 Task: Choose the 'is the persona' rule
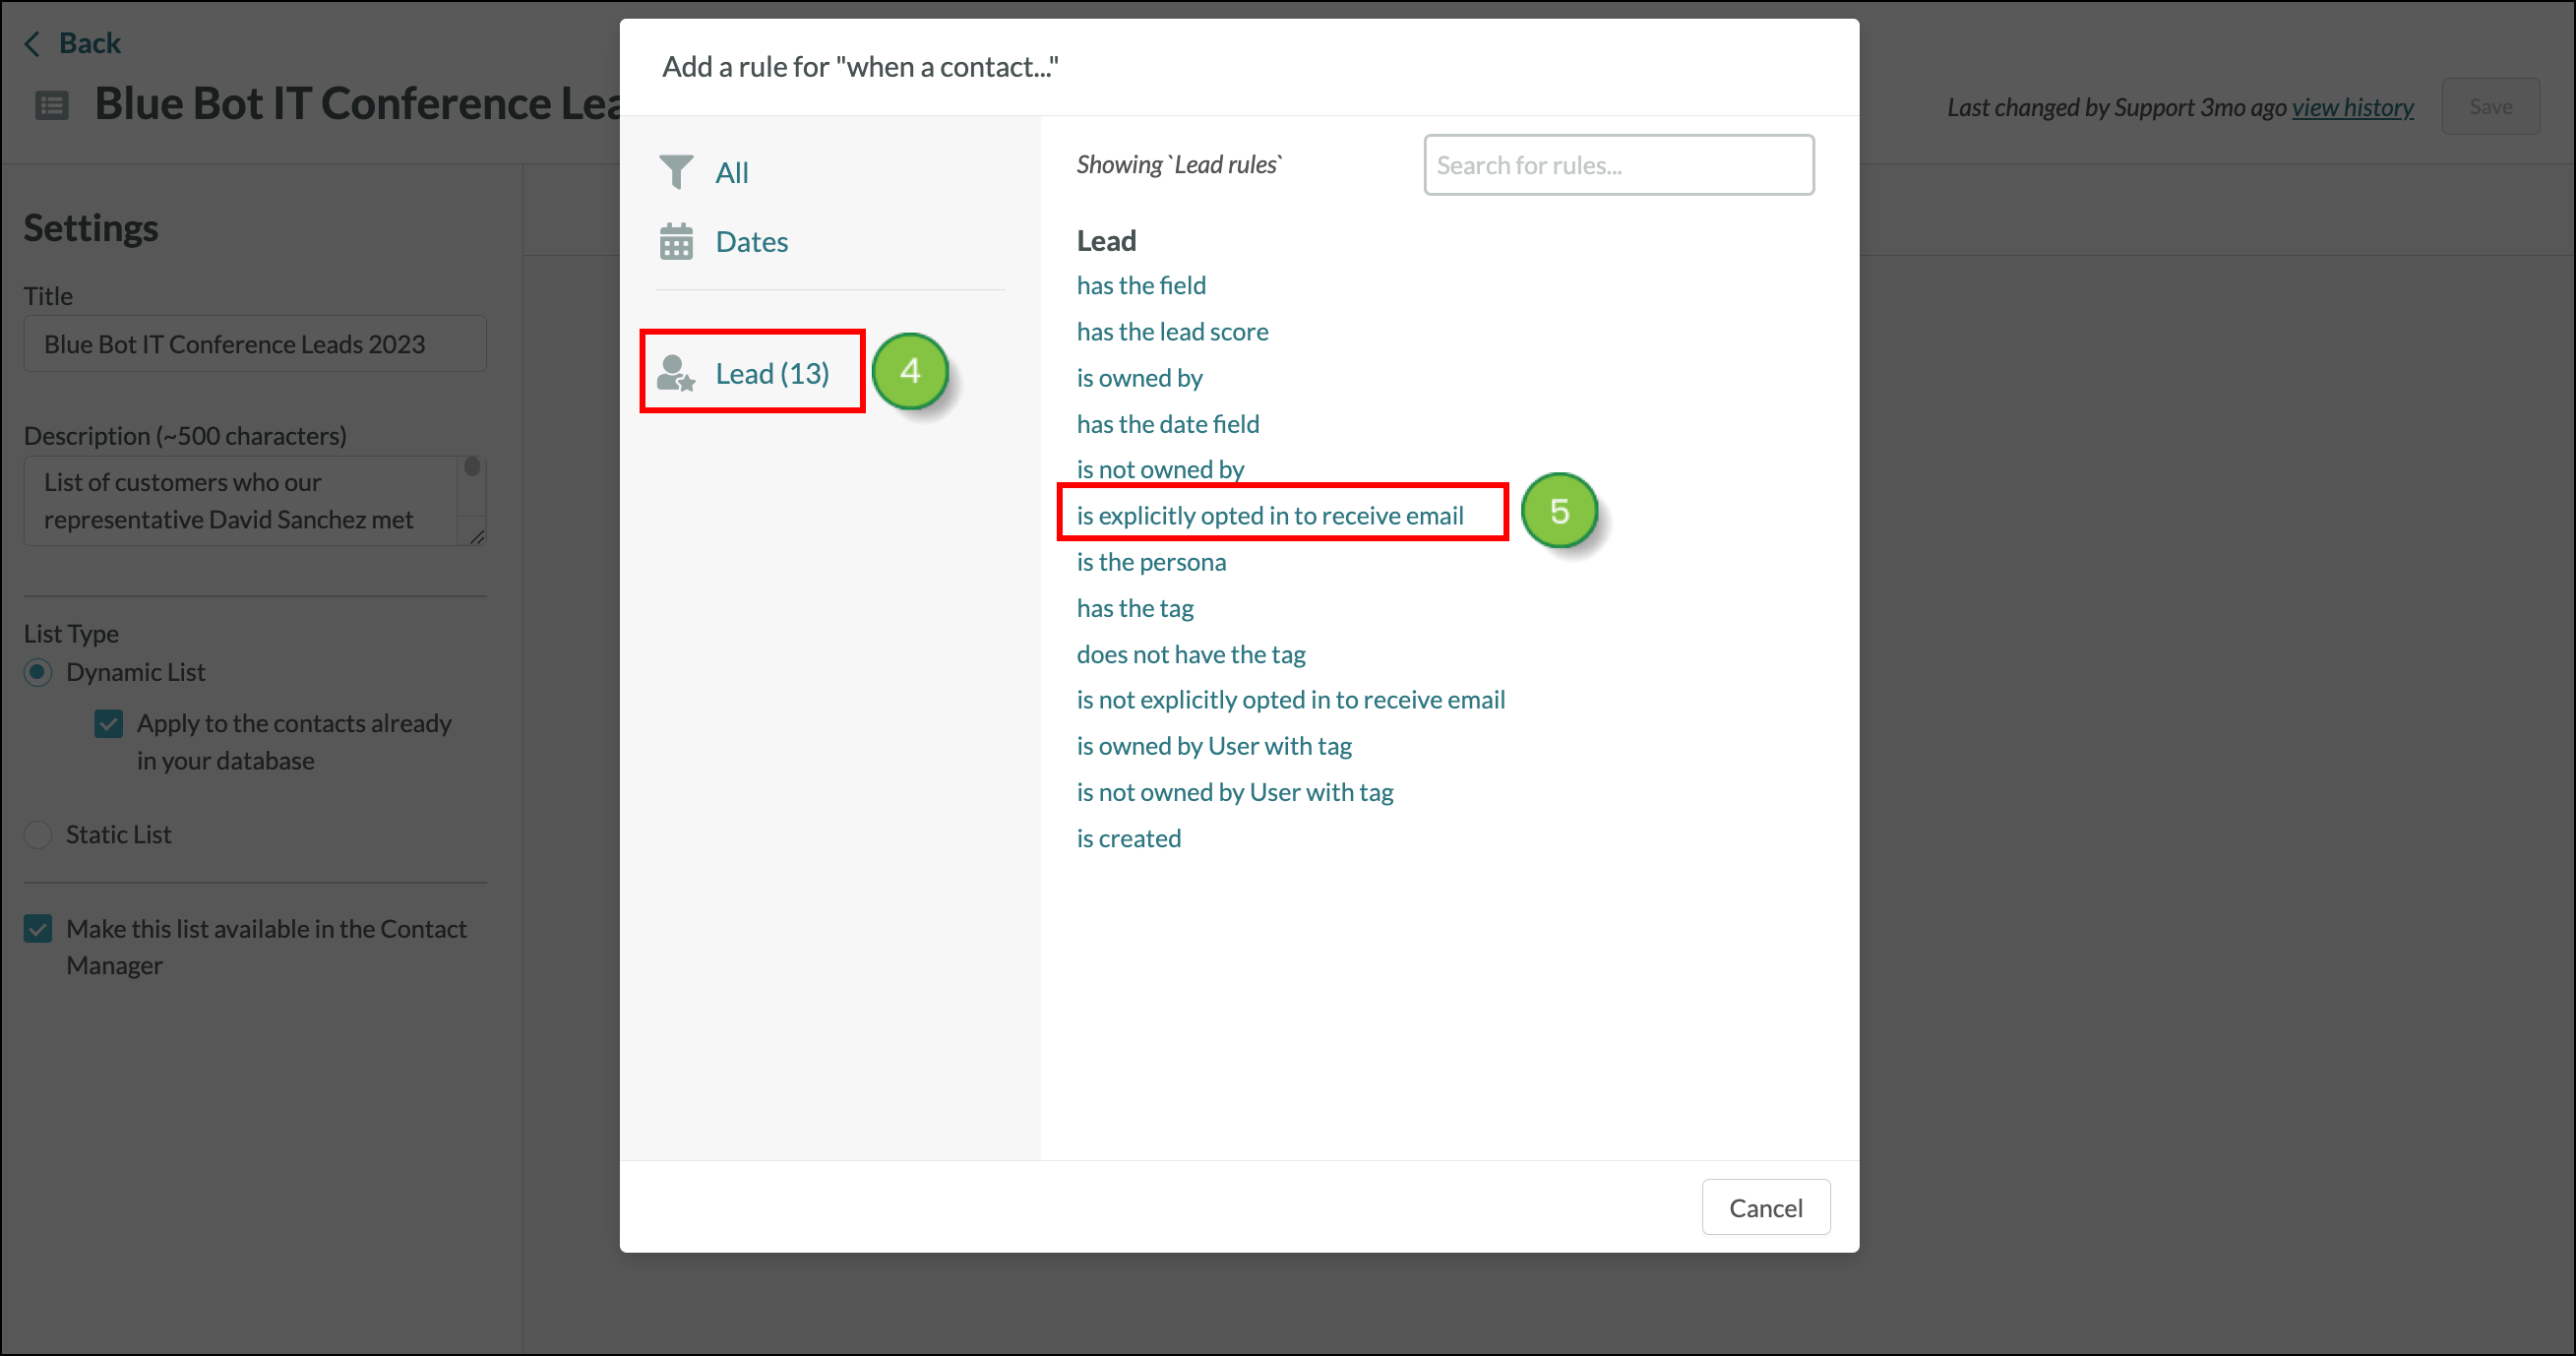[1151, 561]
